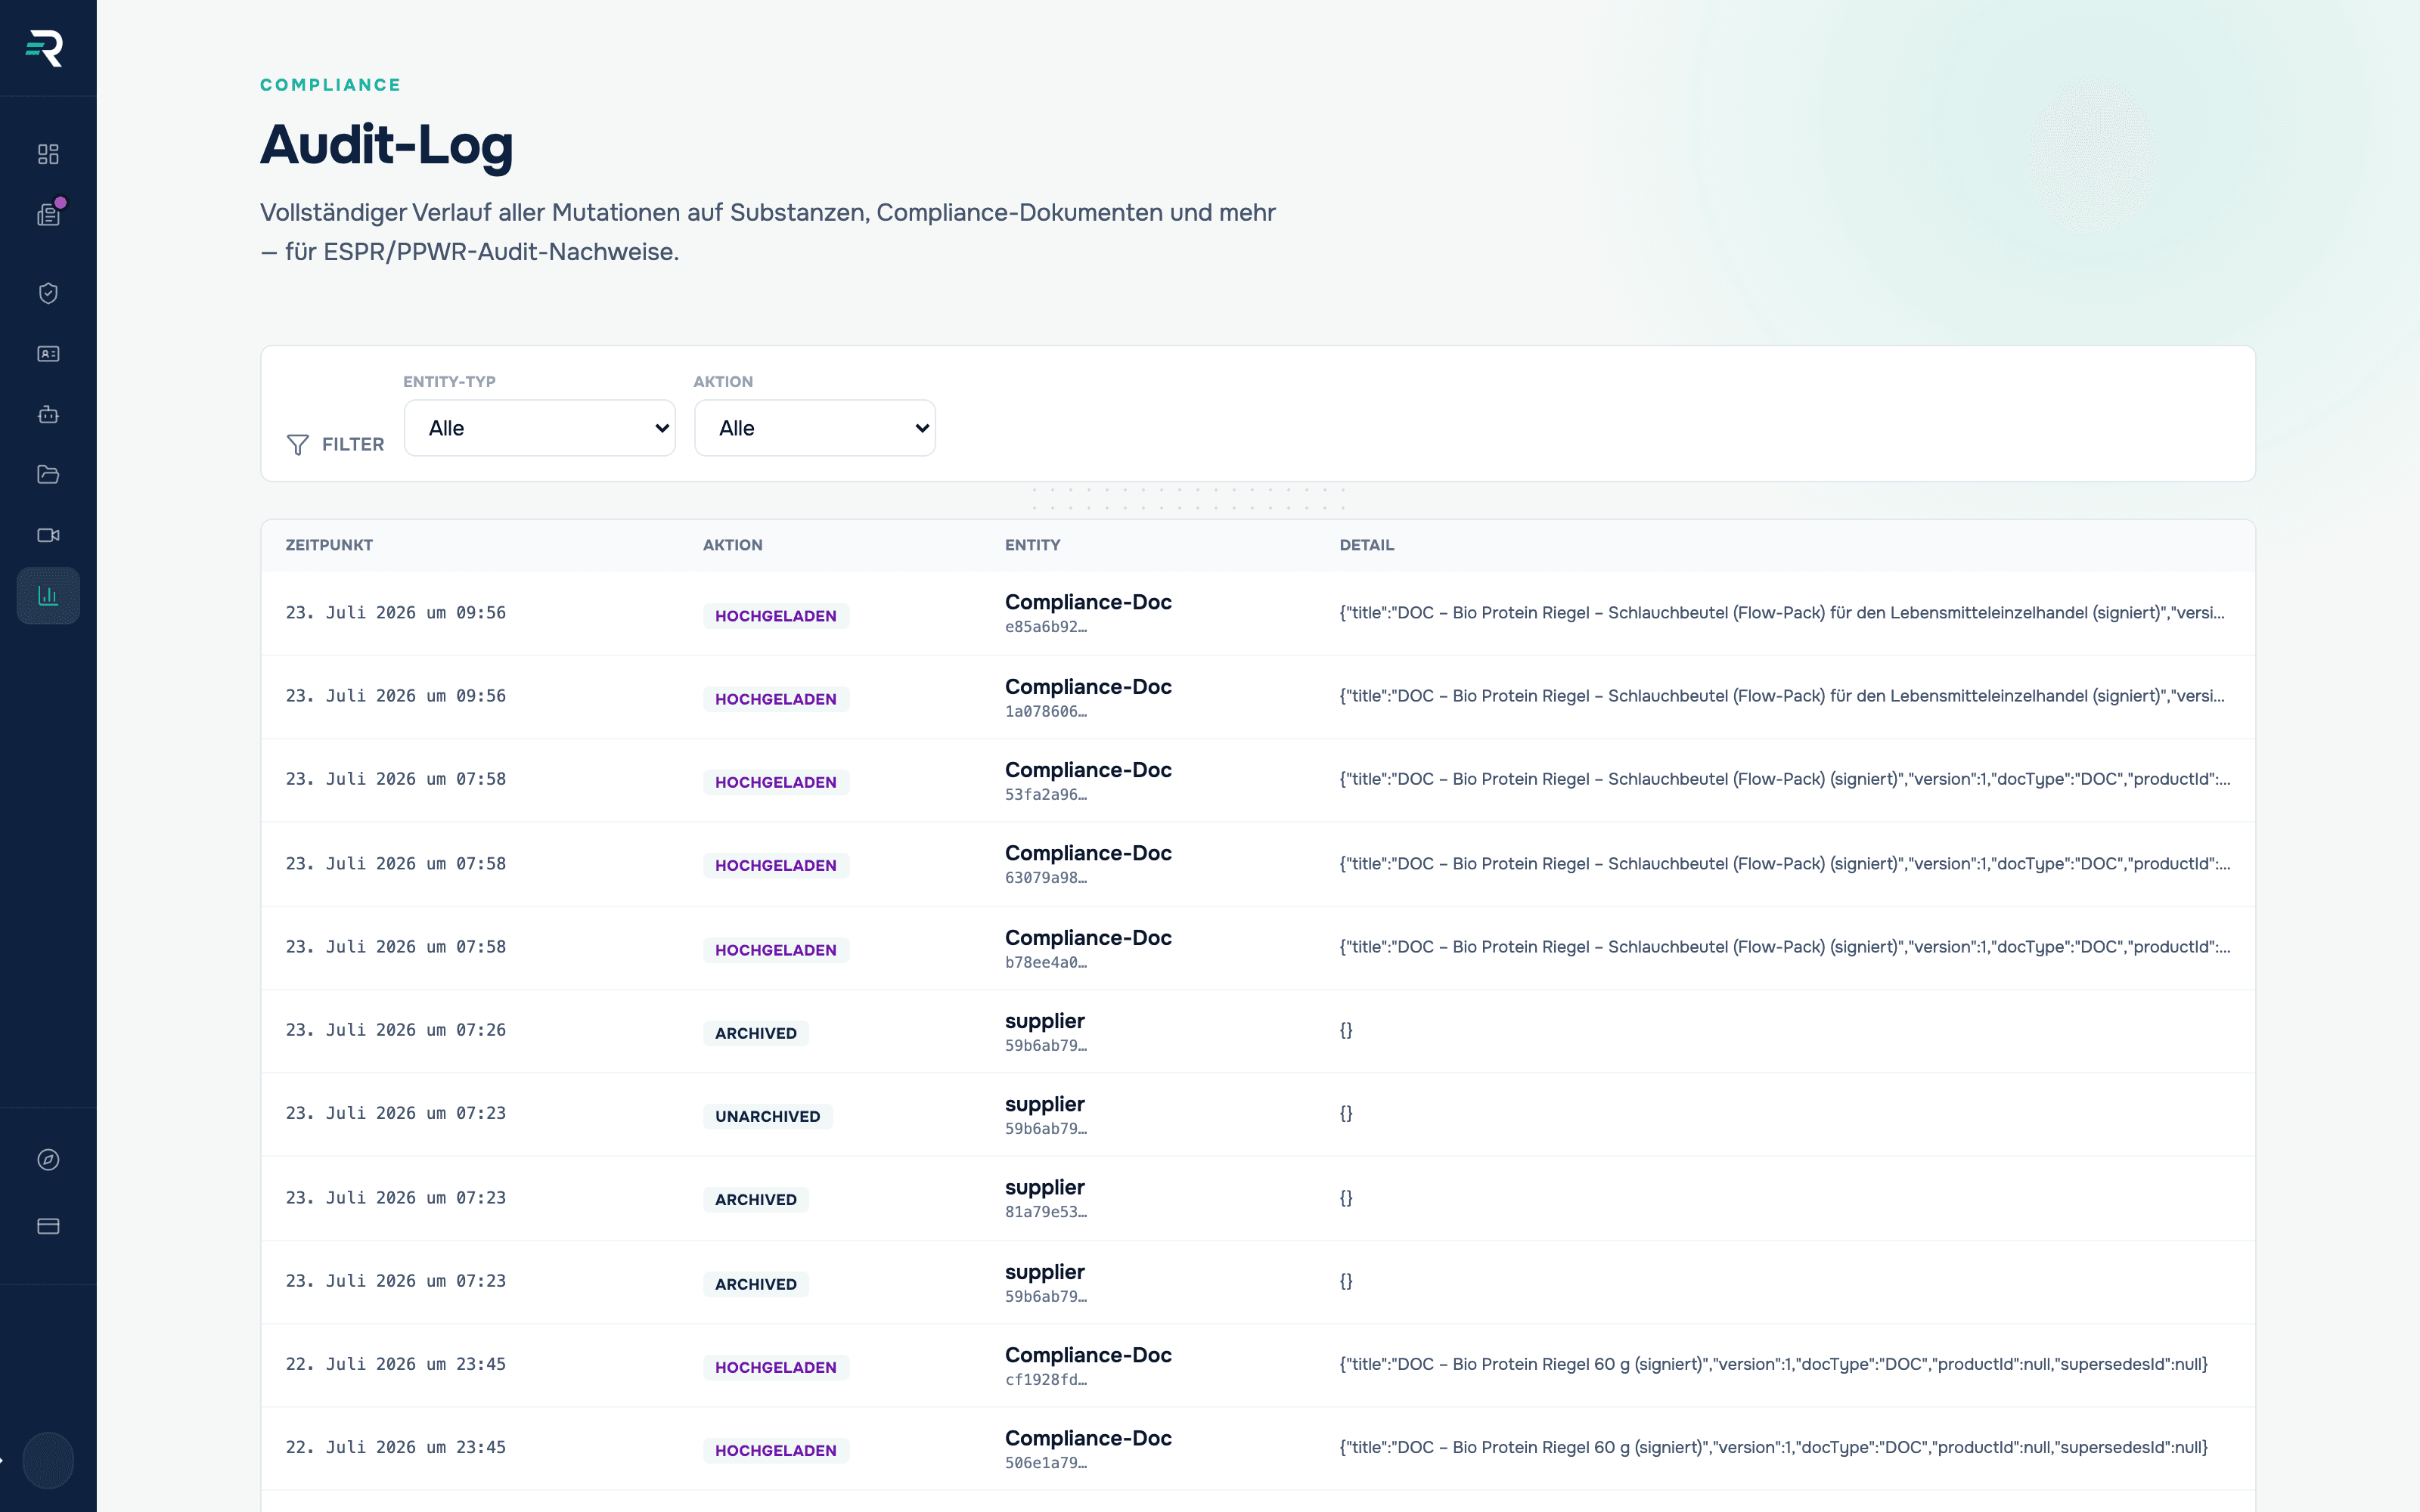The height and width of the screenshot is (1512, 2420).
Task: Open the ID card sidebar icon
Action: (48, 354)
